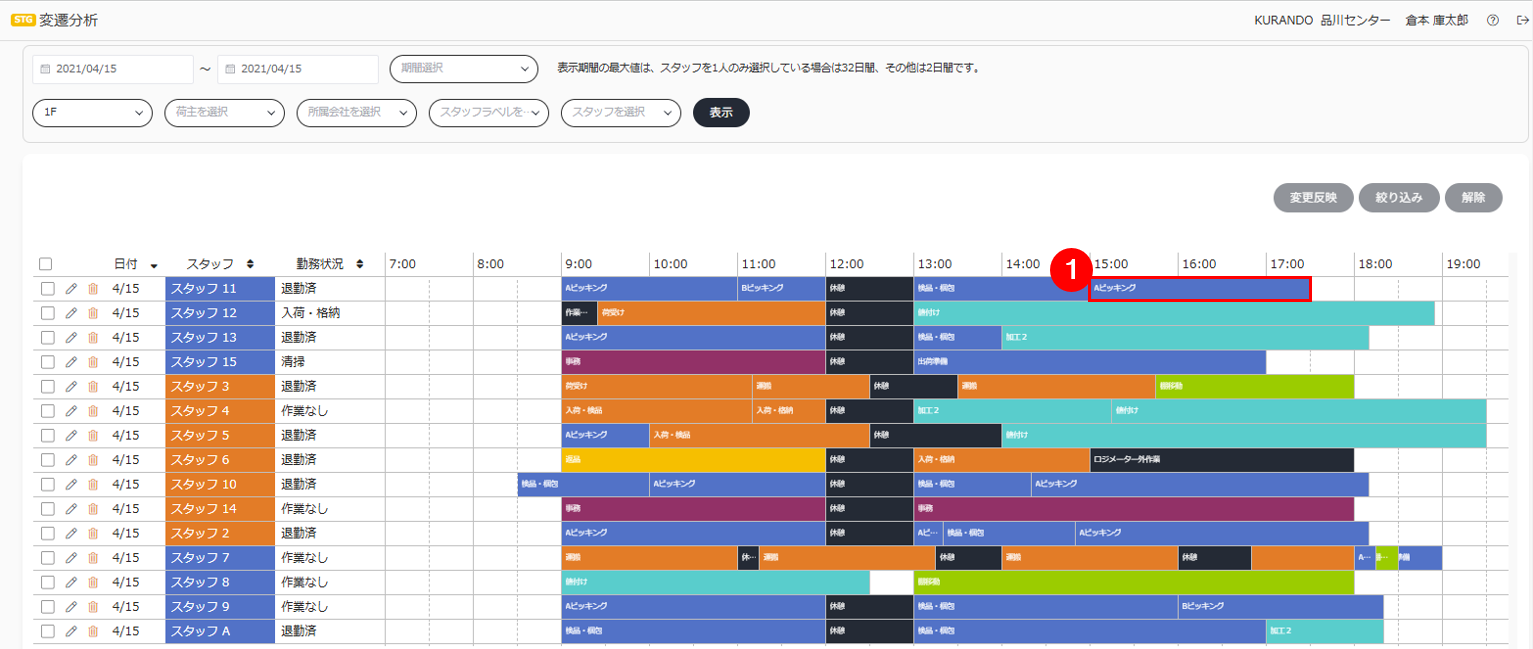
Task: Edit the スタッフ 3 record via its pencil
Action: pos(71,386)
